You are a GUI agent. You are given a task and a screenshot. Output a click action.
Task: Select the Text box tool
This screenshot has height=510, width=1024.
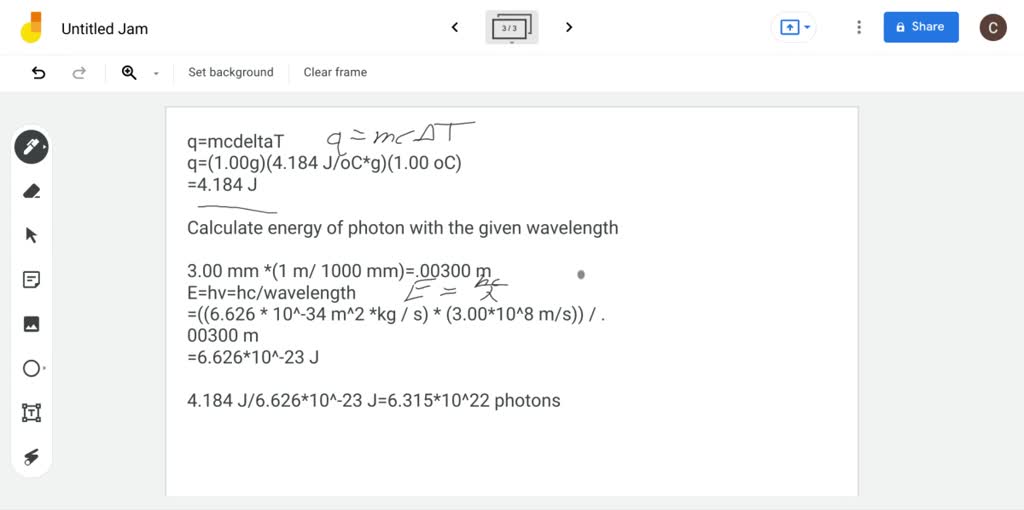pyautogui.click(x=31, y=413)
